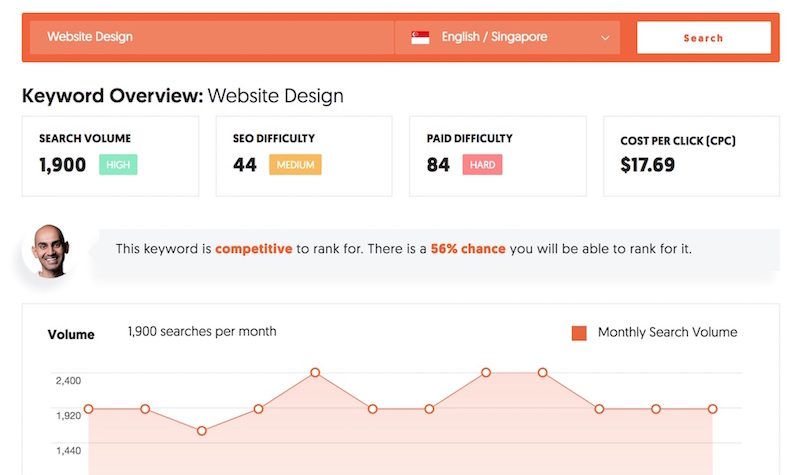
Task: Click the red HARD paid difficulty badge
Action: pos(482,164)
